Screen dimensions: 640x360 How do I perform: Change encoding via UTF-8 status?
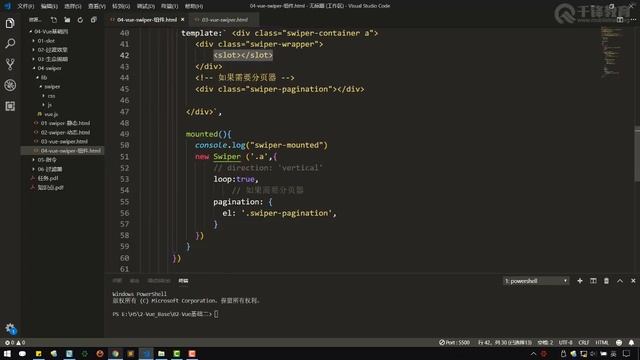[x=565, y=342]
